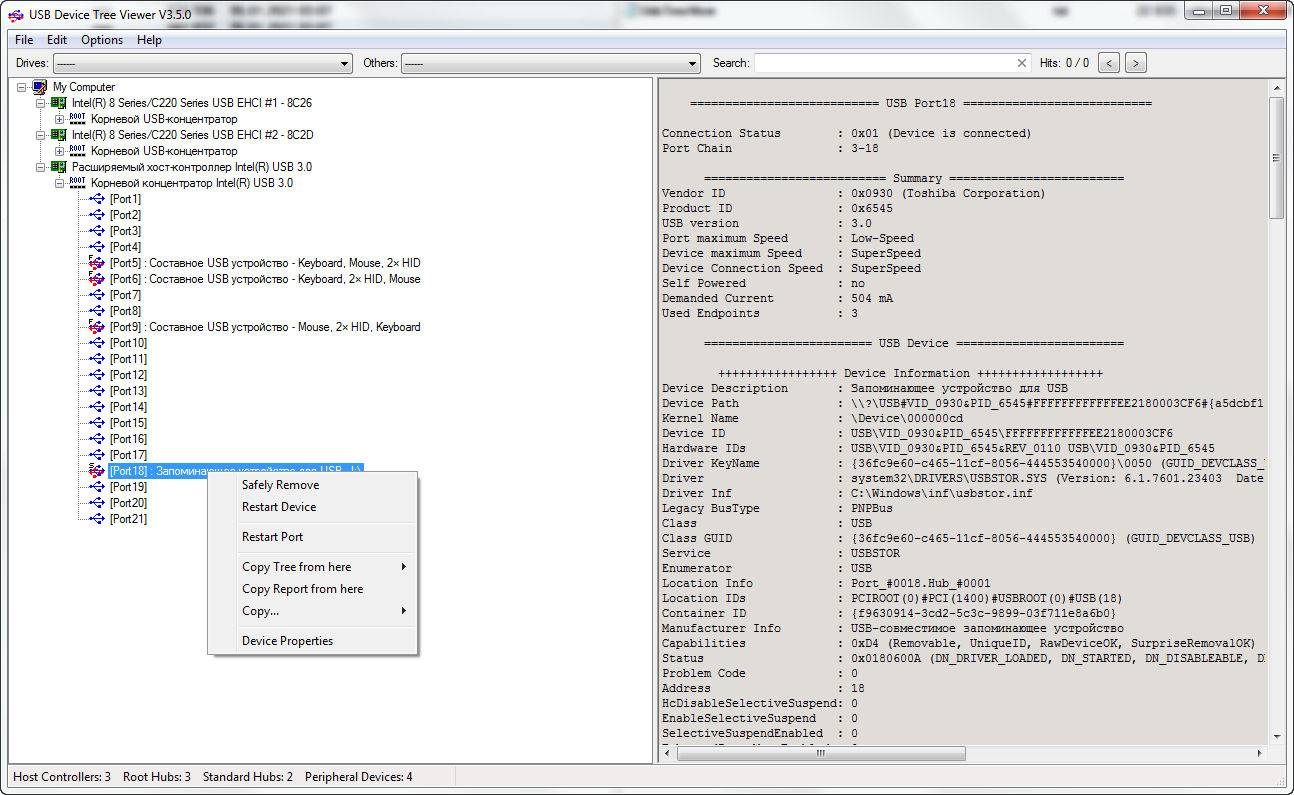The height and width of the screenshot is (795, 1294).
Task: Click the USB icon next to Port15
Action: click(97, 423)
